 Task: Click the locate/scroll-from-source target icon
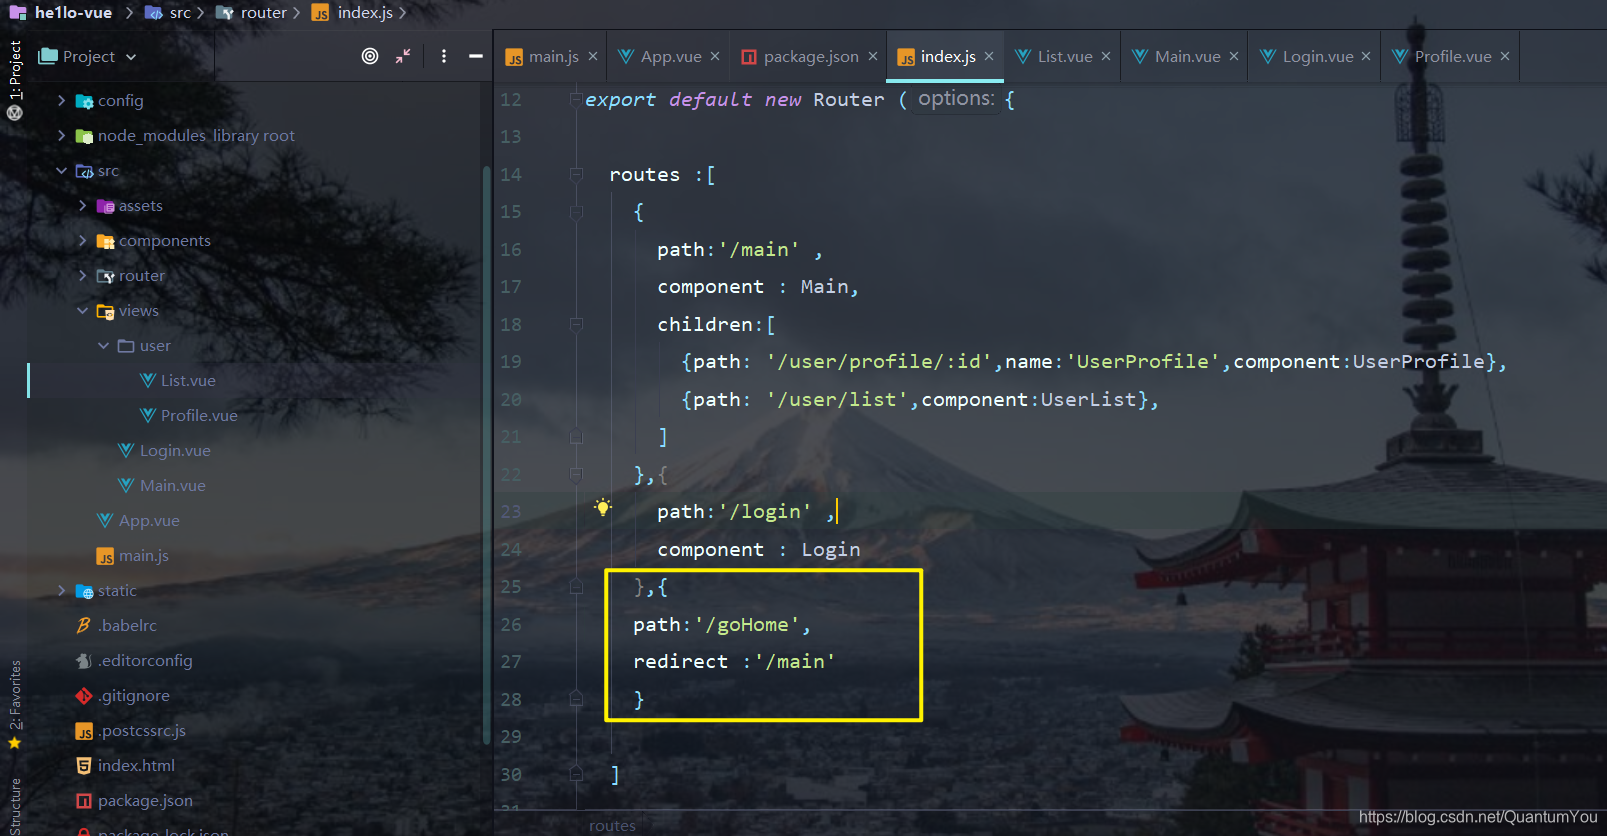pos(370,56)
